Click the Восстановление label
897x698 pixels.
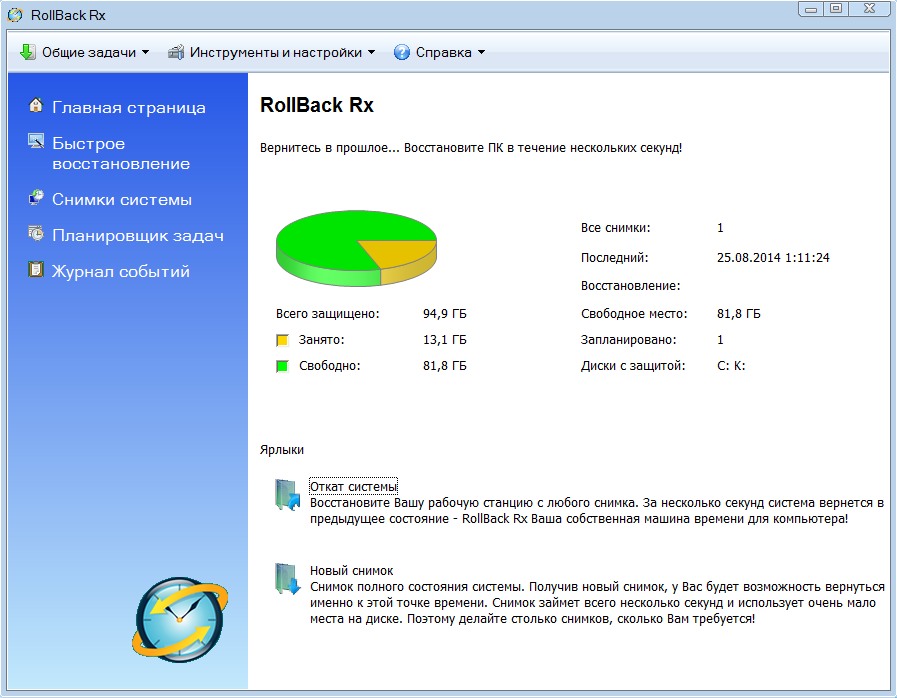630,285
